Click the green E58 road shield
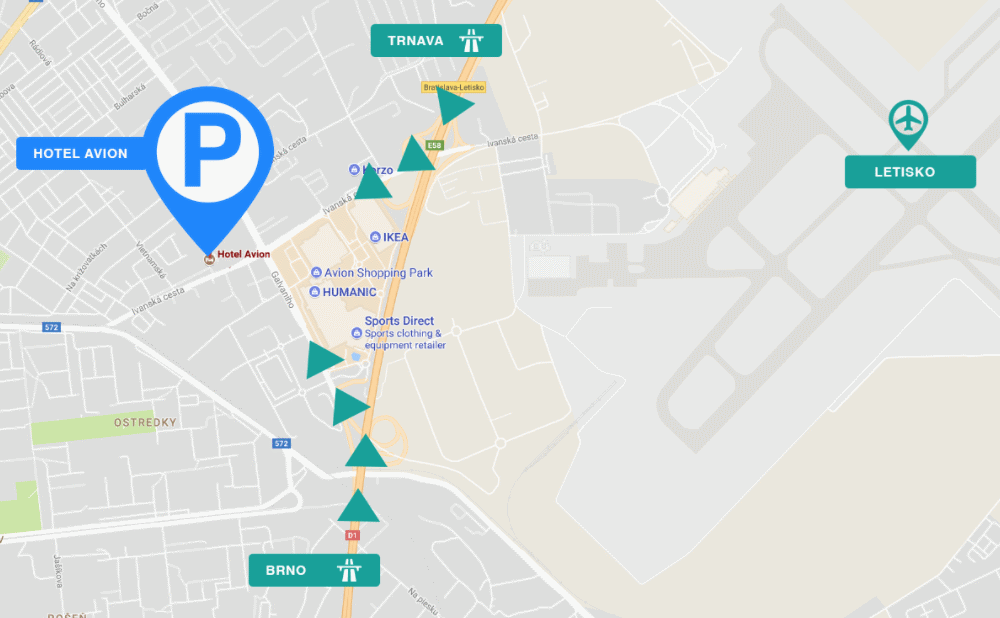The image size is (1000, 618). pyautogui.click(x=434, y=145)
